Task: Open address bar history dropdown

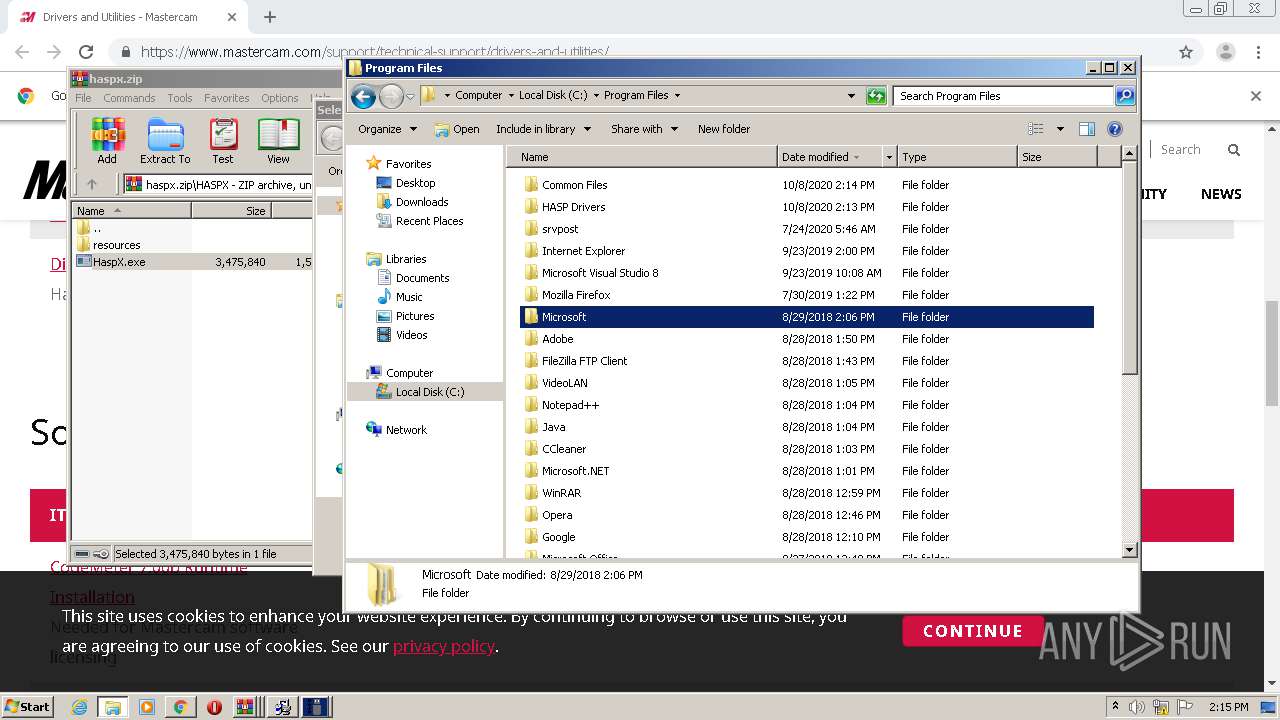Action: (851, 96)
